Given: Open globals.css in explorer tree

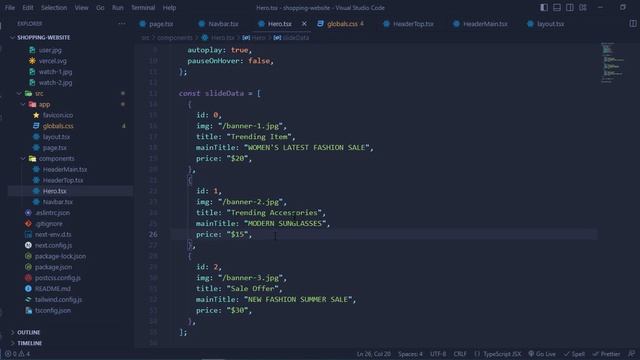Looking at the screenshot, I should tap(58, 126).
